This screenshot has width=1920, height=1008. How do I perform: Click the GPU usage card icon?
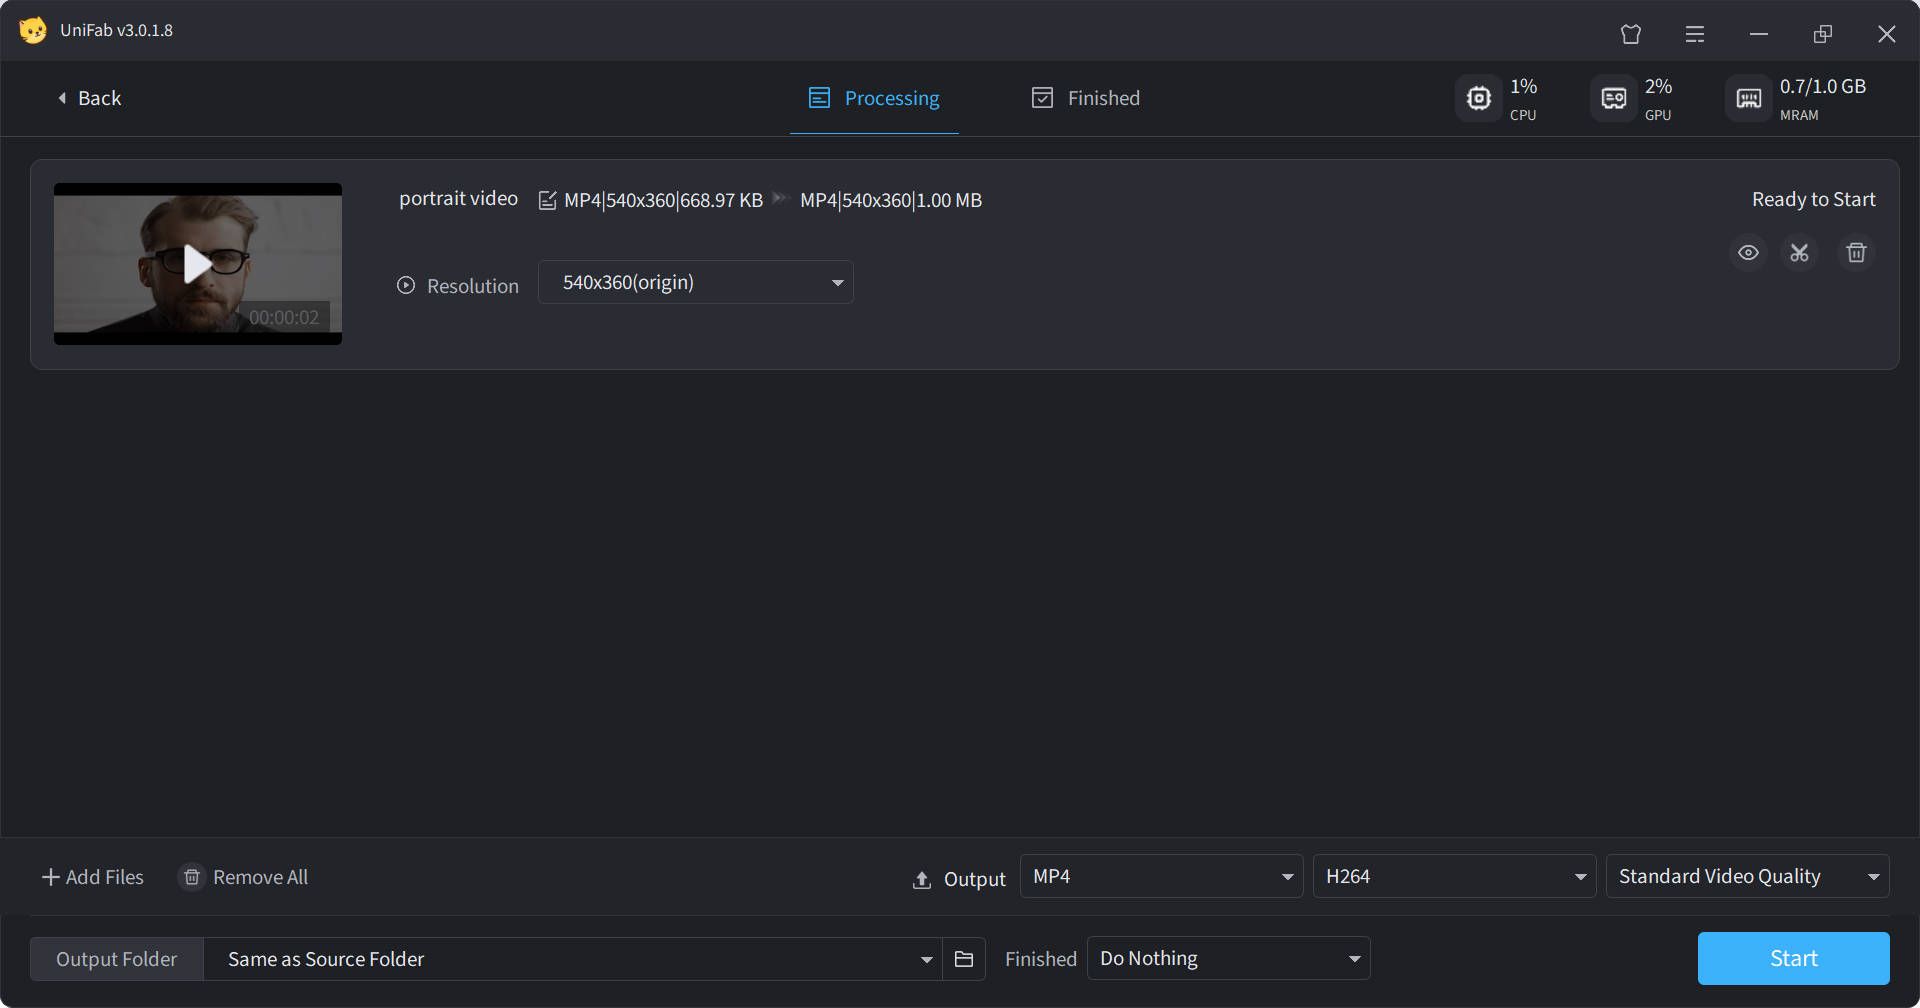pos(1613,98)
